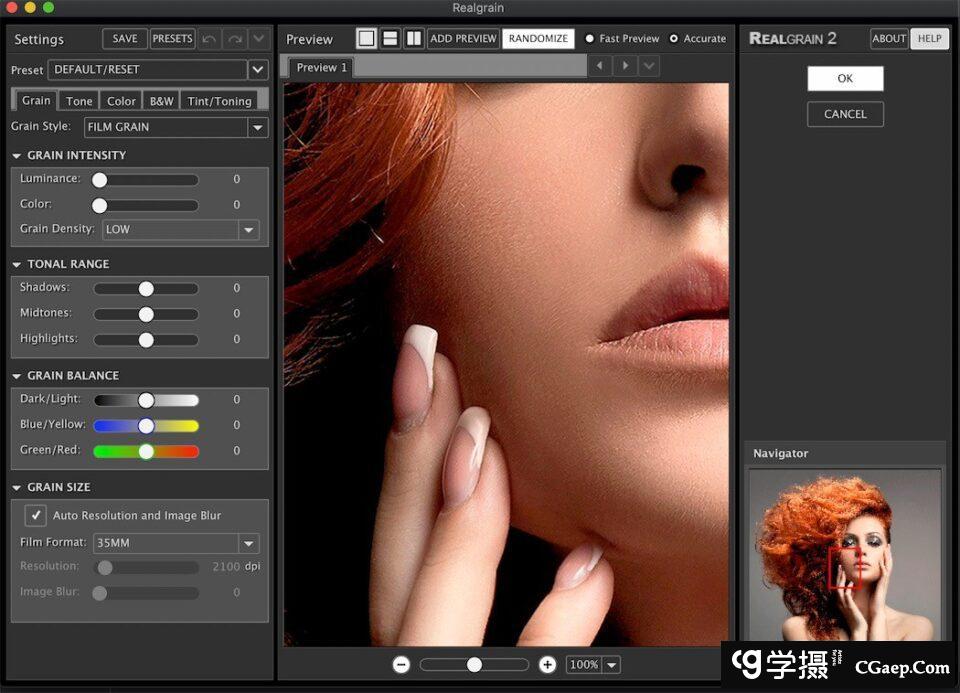Expand the Film Format dropdown
This screenshot has height=693, width=960.
[248, 543]
